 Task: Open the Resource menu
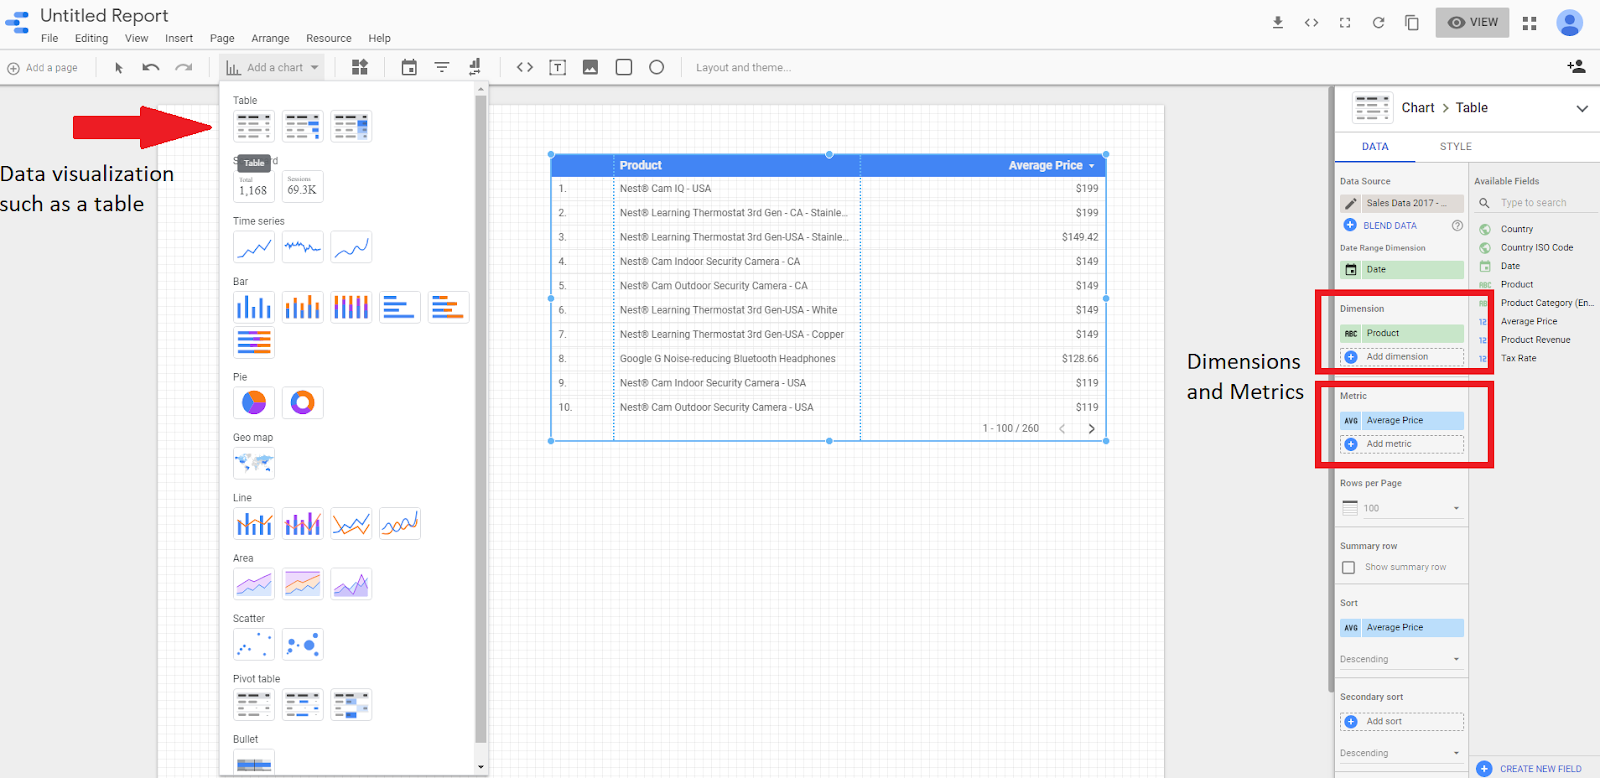click(x=329, y=38)
